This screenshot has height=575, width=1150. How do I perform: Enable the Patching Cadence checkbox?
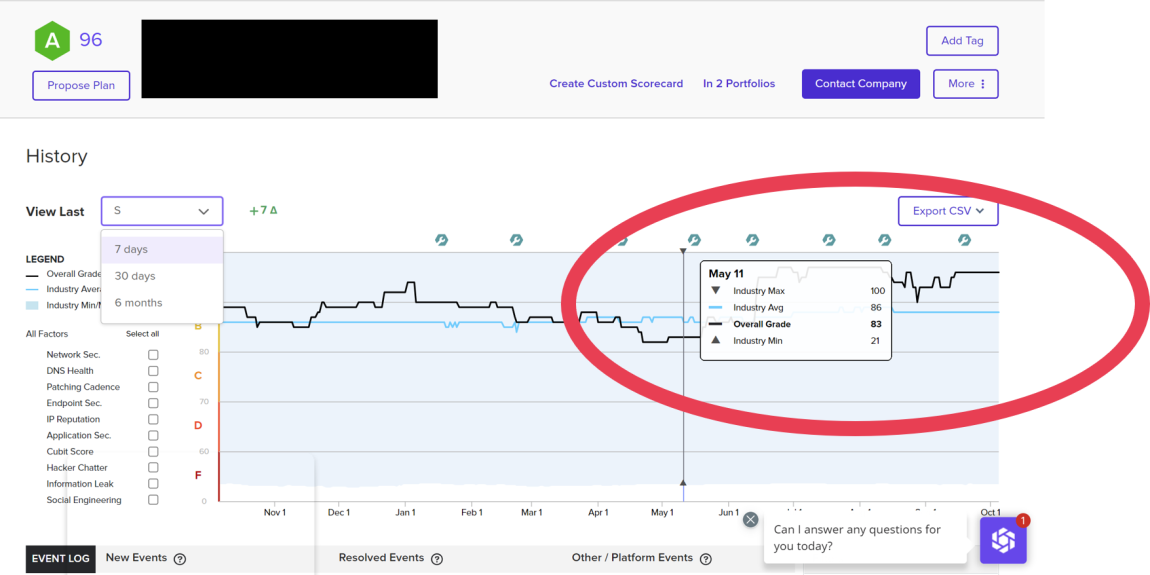tap(153, 387)
